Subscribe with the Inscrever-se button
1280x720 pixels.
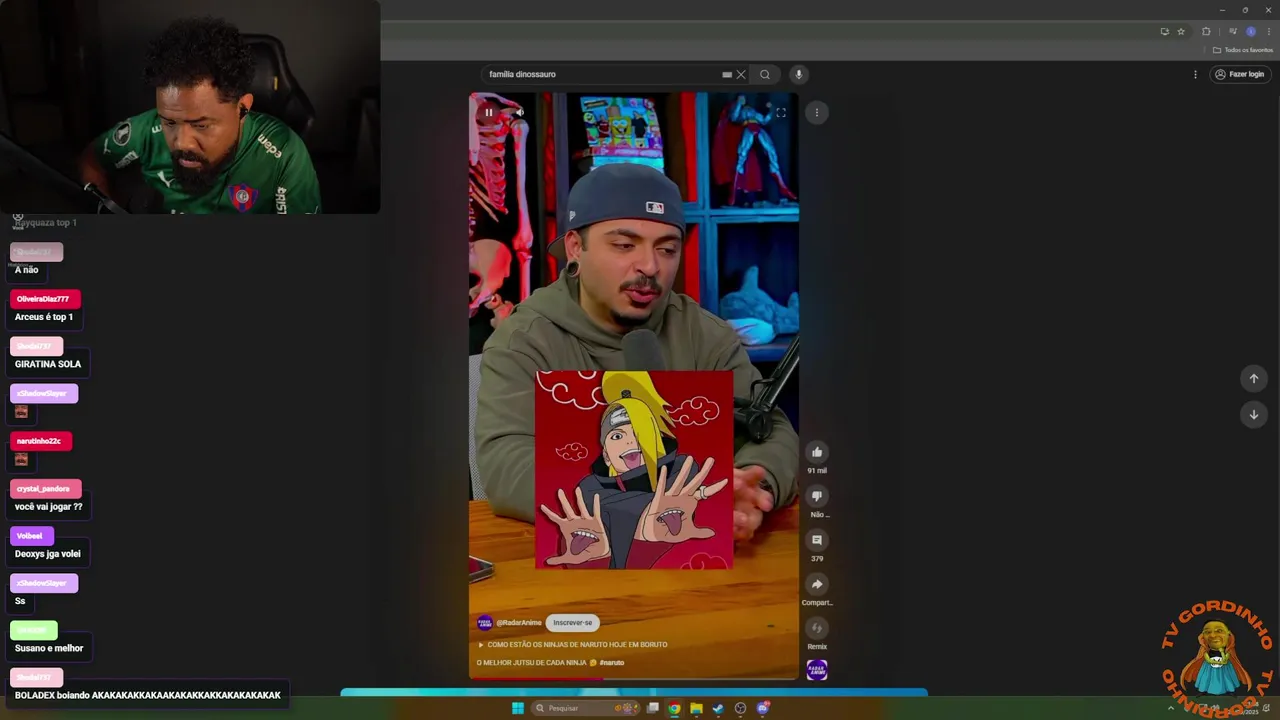[573, 623]
